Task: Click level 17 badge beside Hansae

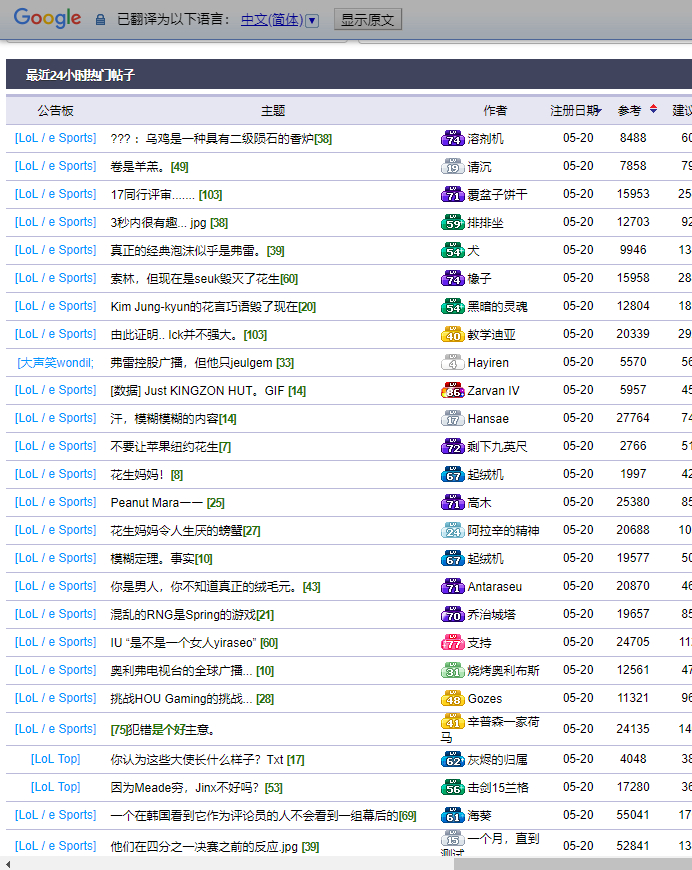Action: (x=452, y=418)
